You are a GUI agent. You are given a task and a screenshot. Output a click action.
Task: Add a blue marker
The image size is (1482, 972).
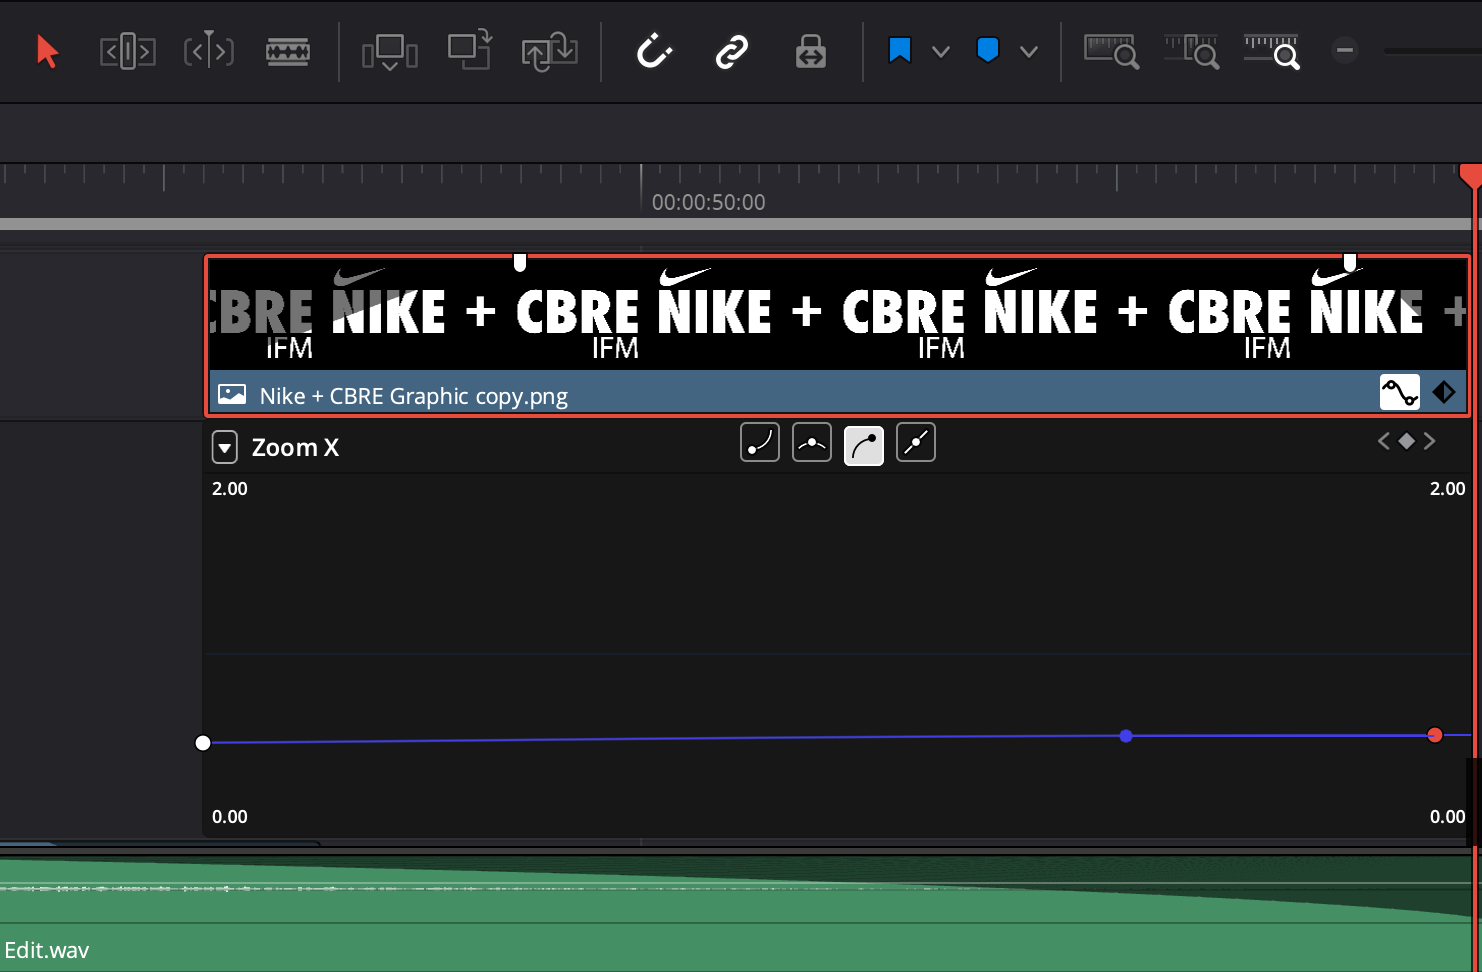pos(988,50)
